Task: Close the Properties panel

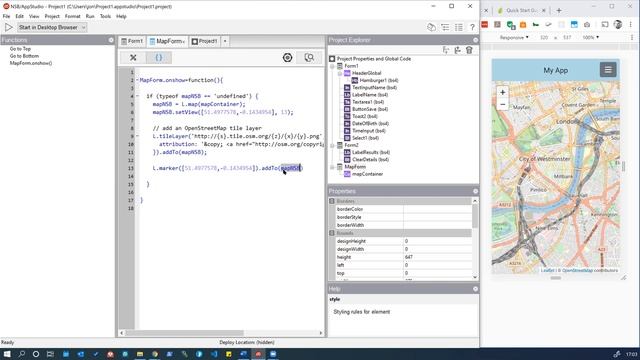Action: (x=476, y=191)
